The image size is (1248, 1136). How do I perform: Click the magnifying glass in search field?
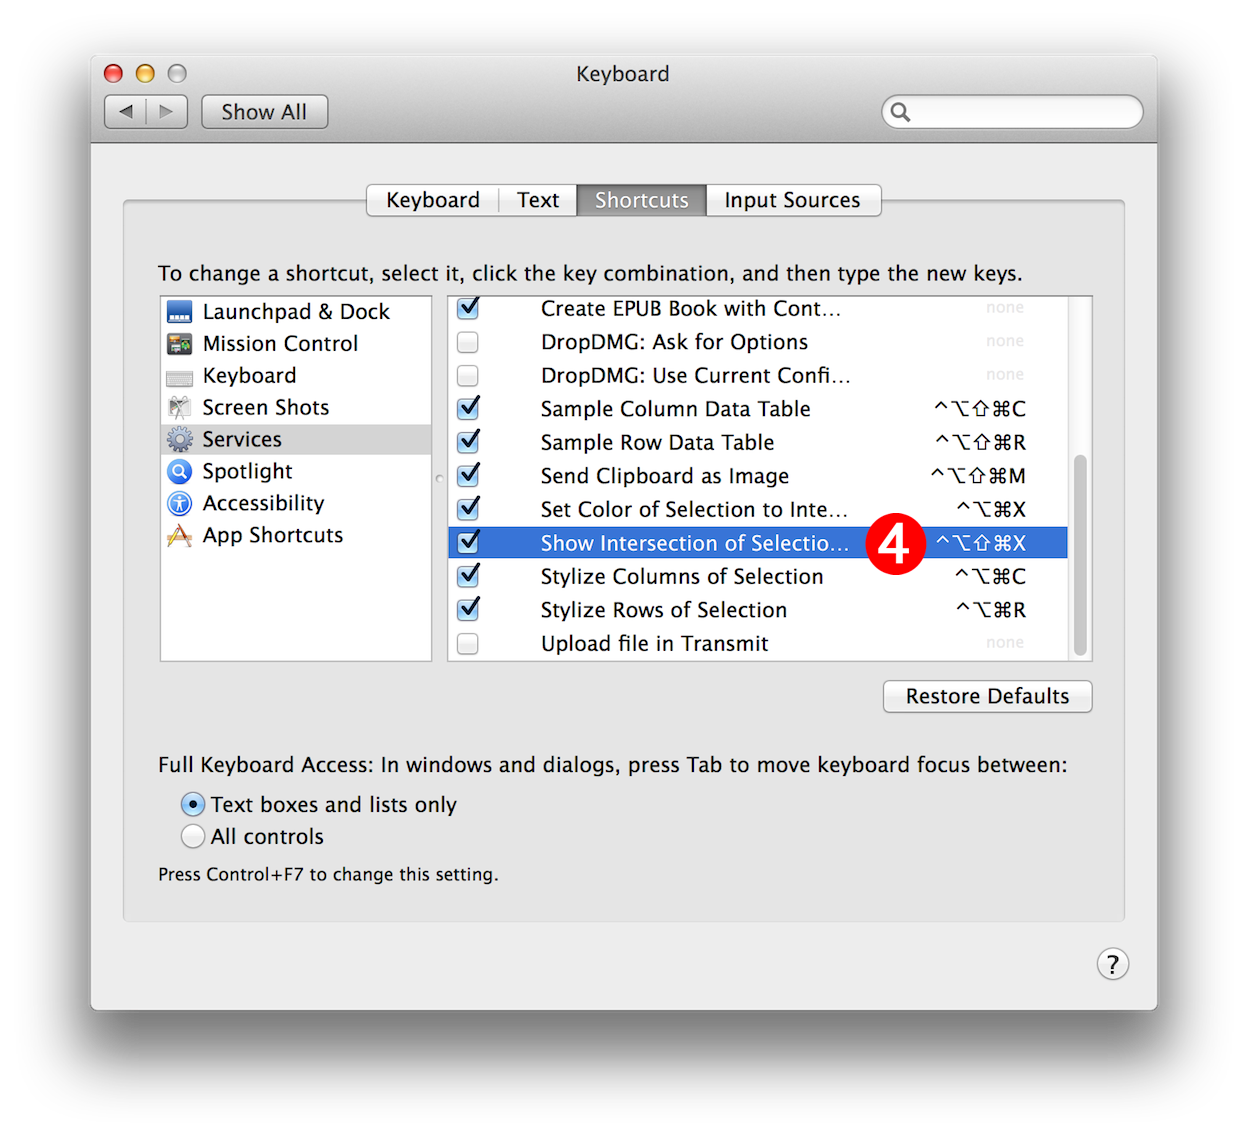tap(901, 112)
